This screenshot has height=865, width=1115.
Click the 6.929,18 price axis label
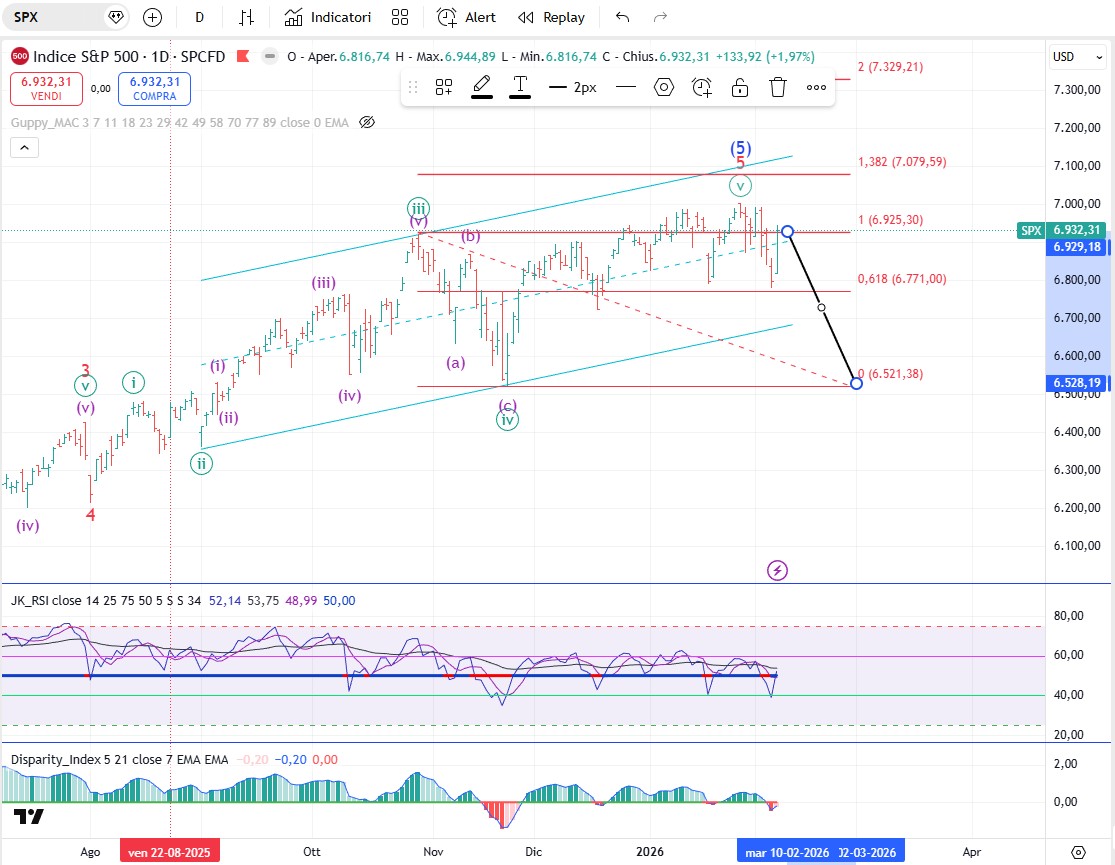click(x=1077, y=247)
